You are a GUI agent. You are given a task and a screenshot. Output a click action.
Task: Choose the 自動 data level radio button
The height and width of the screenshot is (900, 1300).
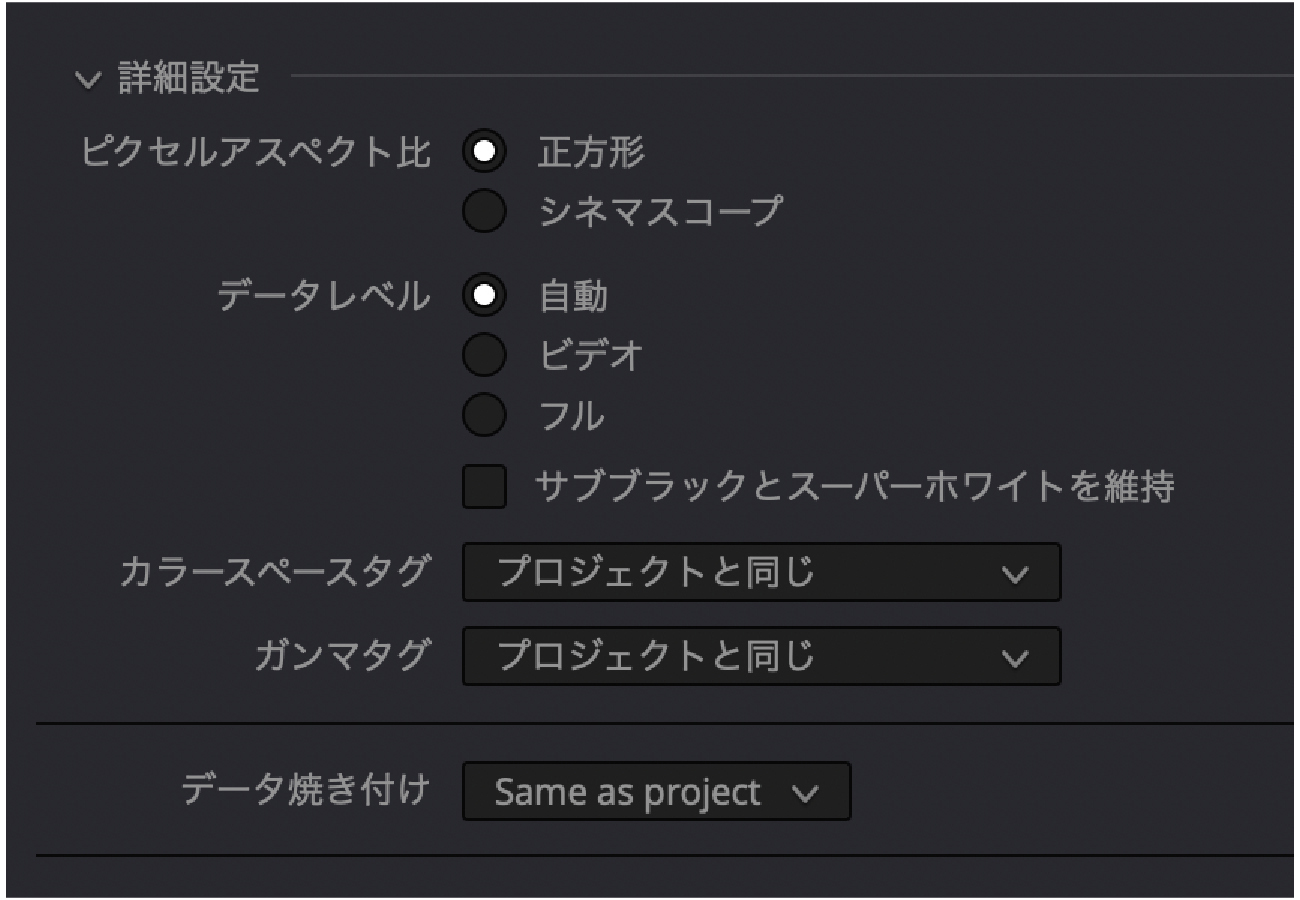pos(484,296)
